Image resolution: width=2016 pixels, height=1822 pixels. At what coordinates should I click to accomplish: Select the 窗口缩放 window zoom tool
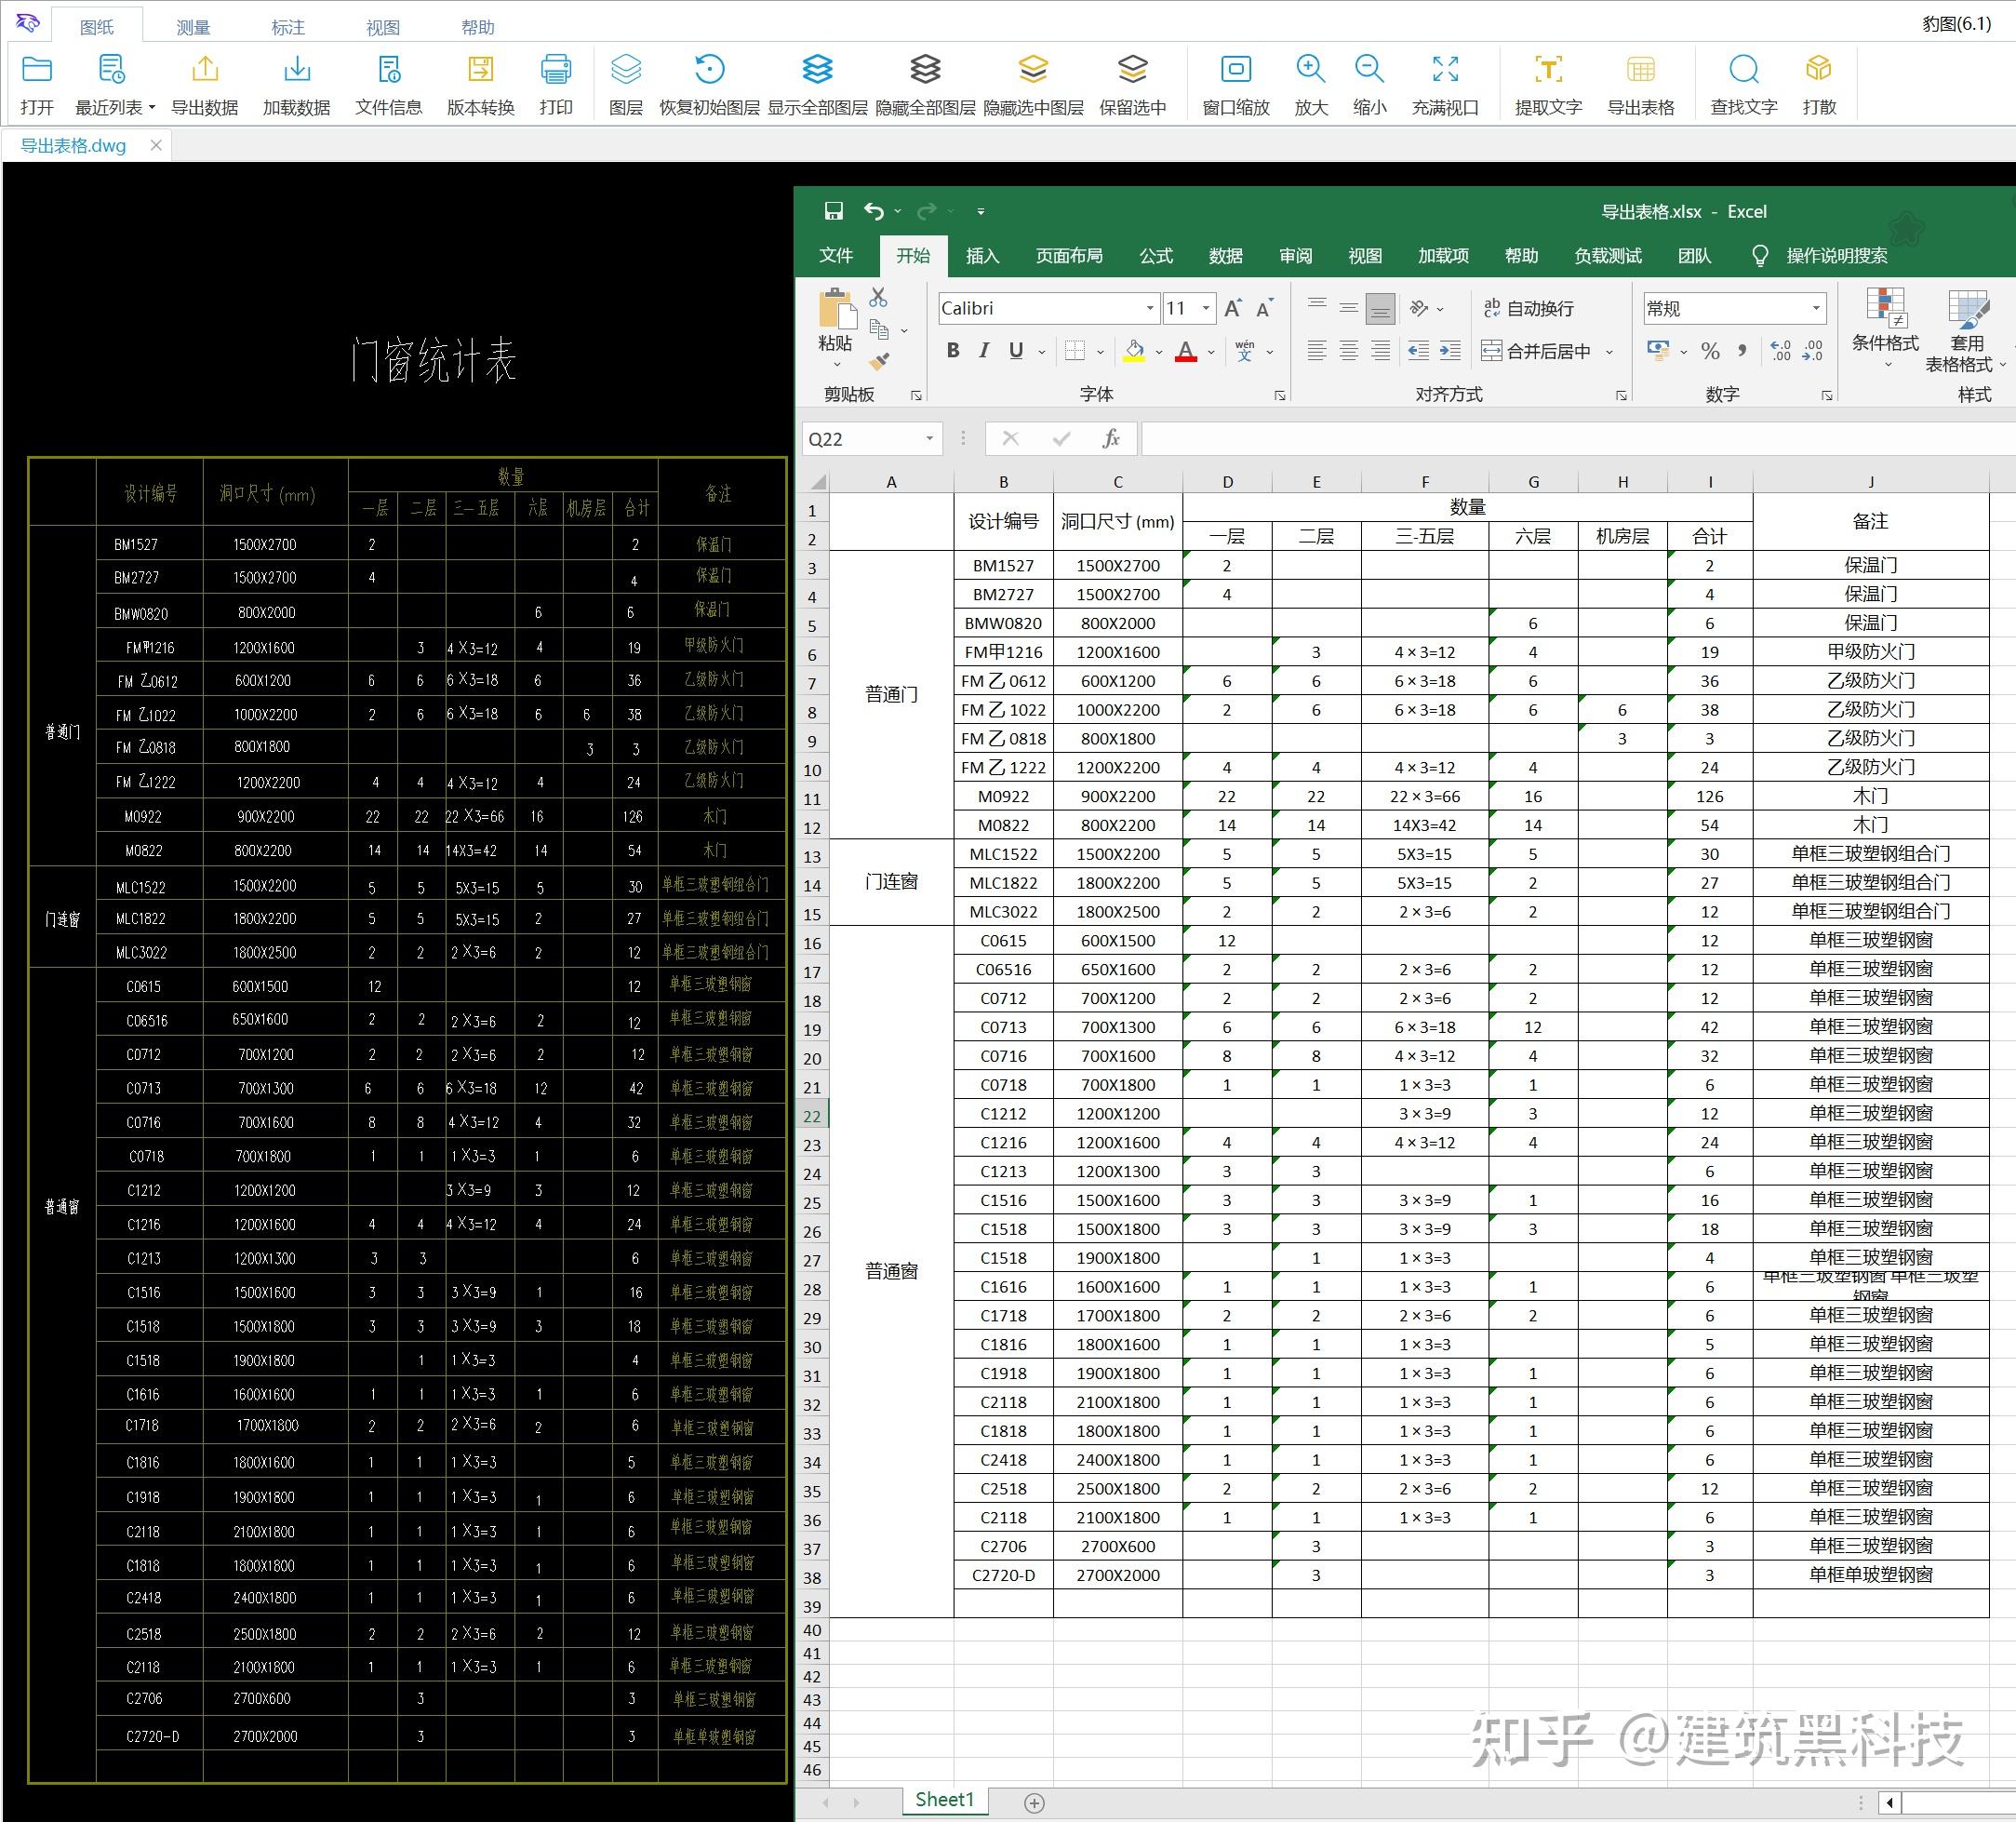[x=1237, y=84]
